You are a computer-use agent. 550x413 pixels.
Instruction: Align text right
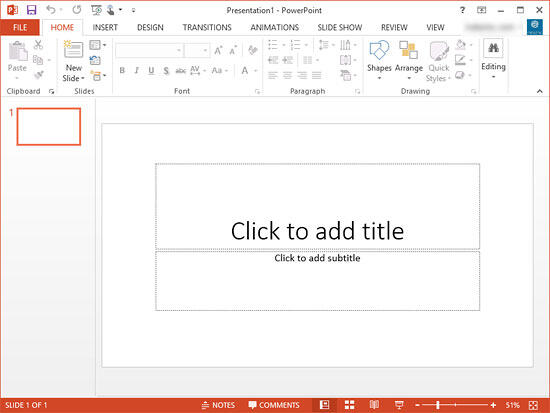[x=302, y=75]
